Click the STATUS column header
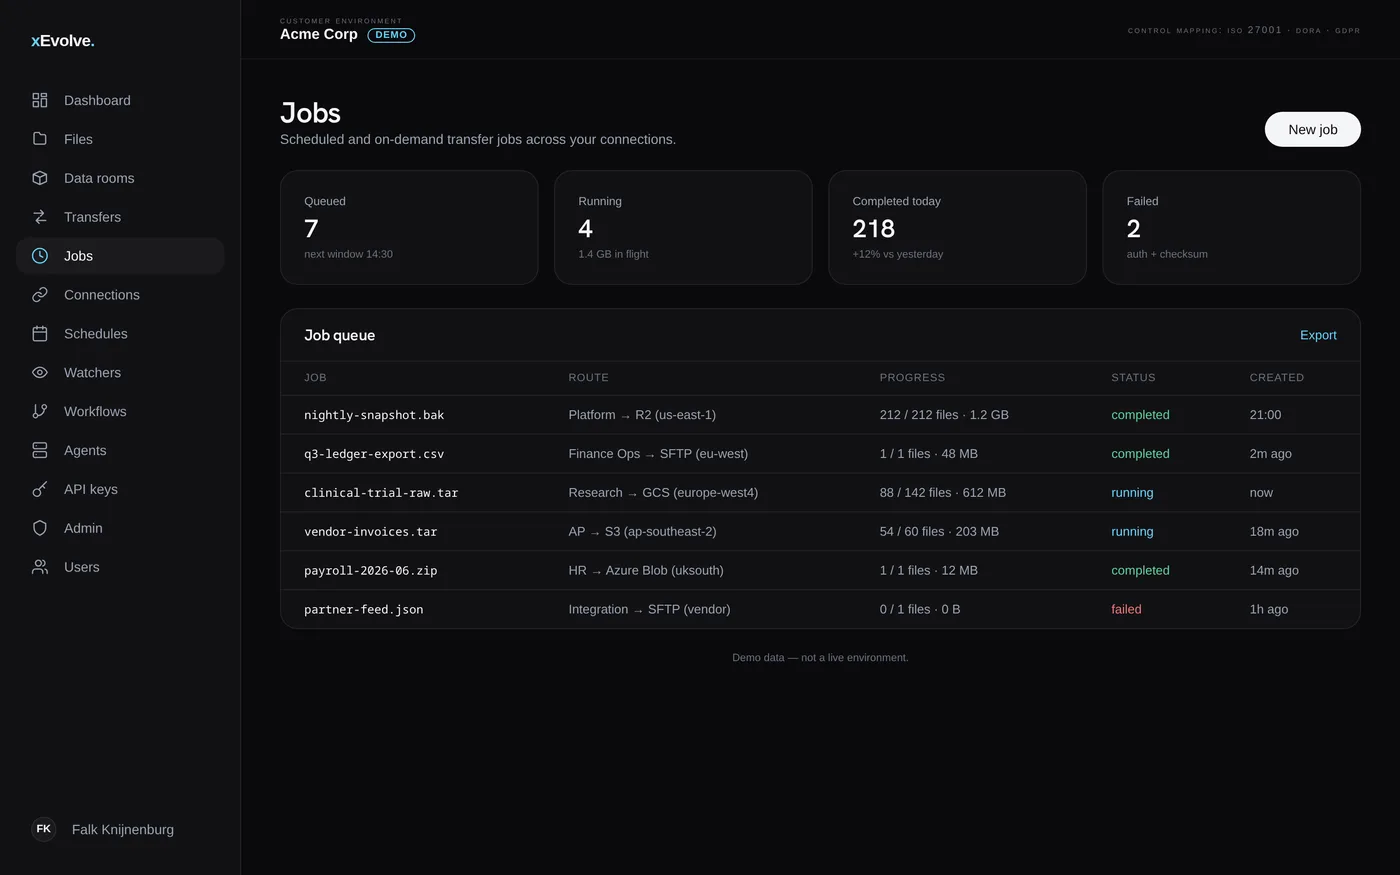Viewport: 1400px width, 875px height. [x=1133, y=377]
